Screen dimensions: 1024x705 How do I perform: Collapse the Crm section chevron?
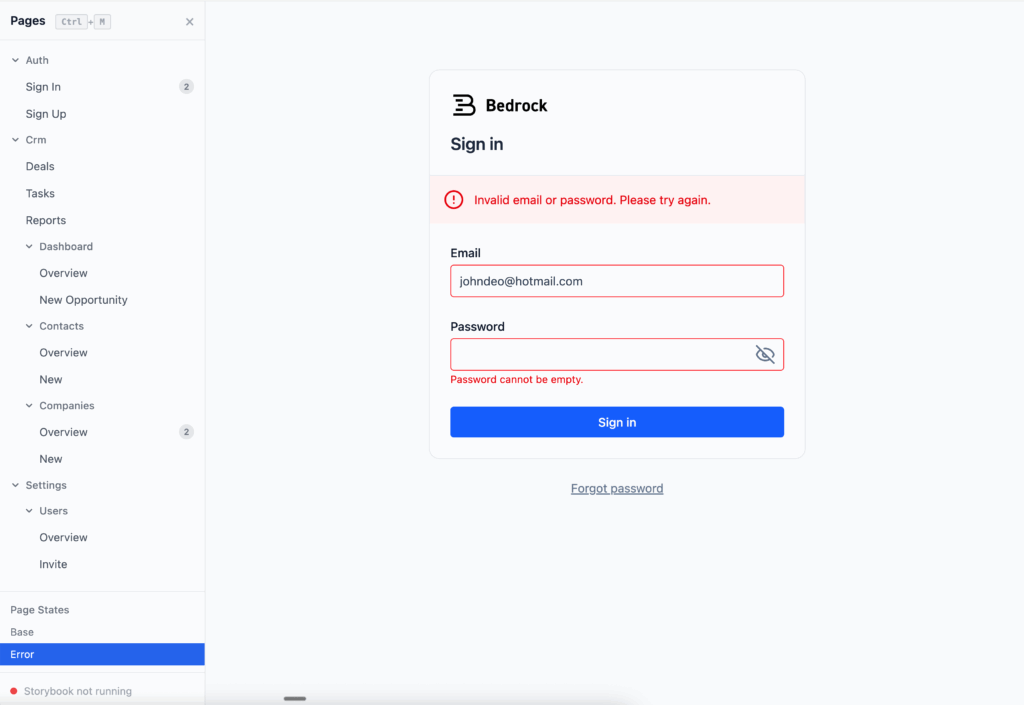[x=15, y=140]
